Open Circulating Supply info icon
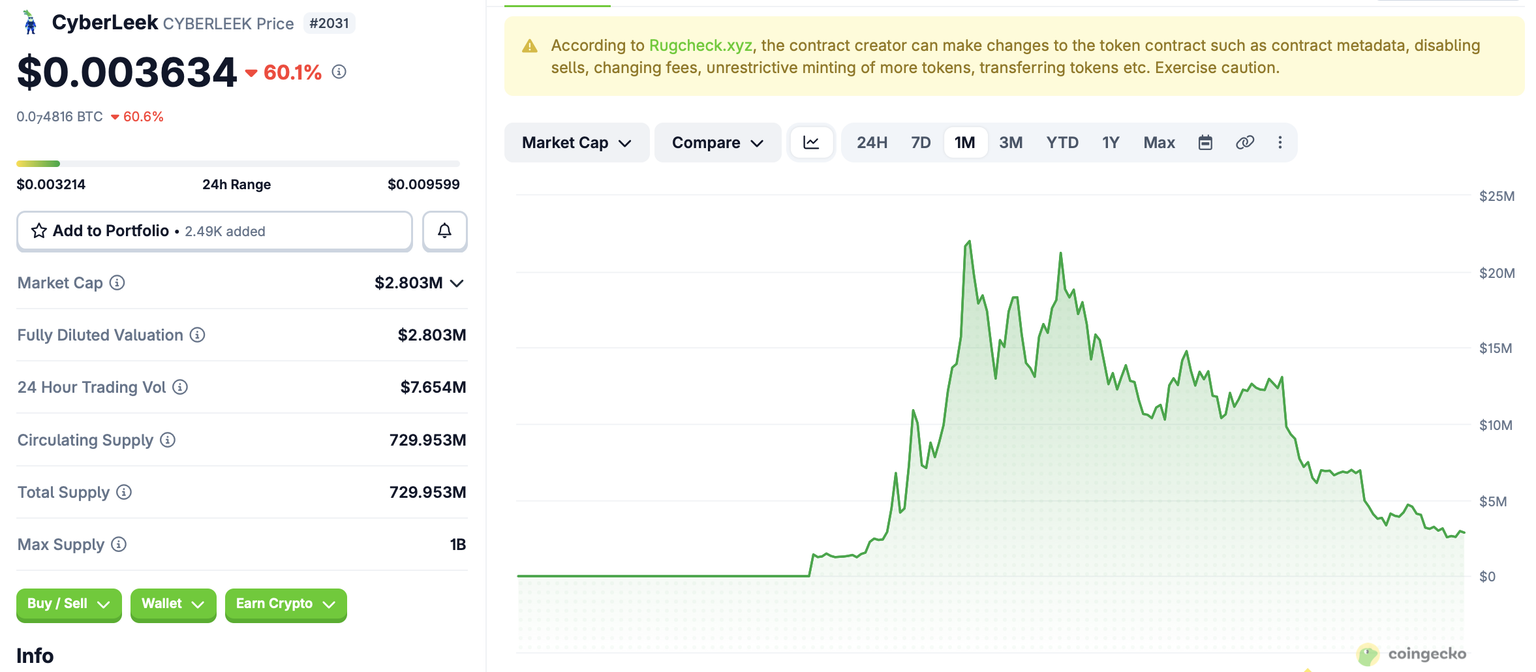The width and height of the screenshot is (1536, 672). [x=168, y=440]
